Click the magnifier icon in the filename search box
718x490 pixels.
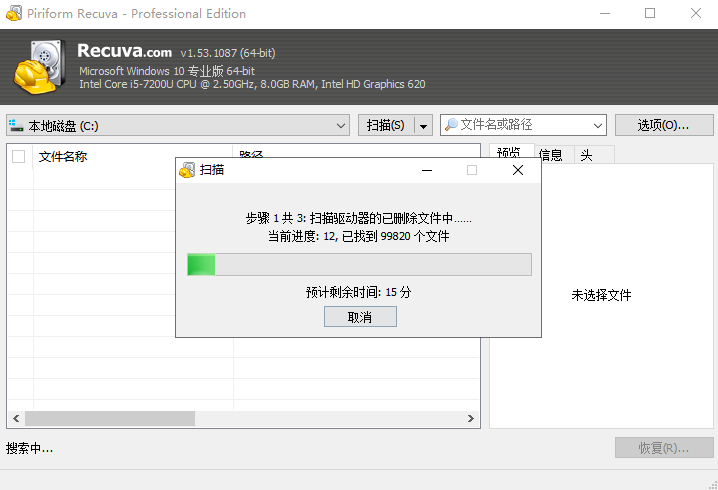[451, 125]
